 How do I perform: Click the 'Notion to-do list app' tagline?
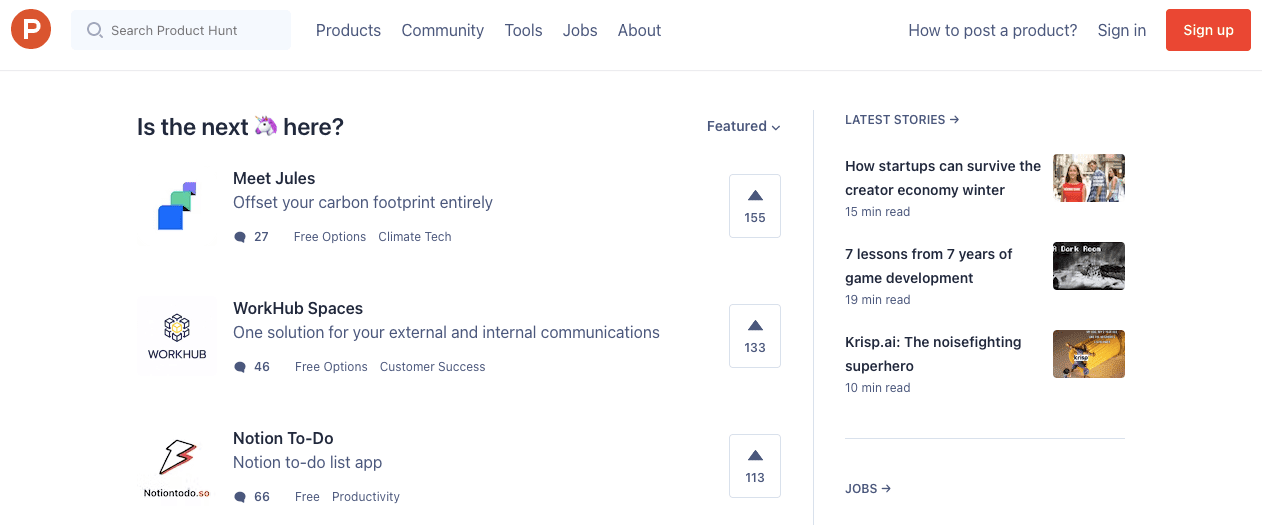[308, 462]
